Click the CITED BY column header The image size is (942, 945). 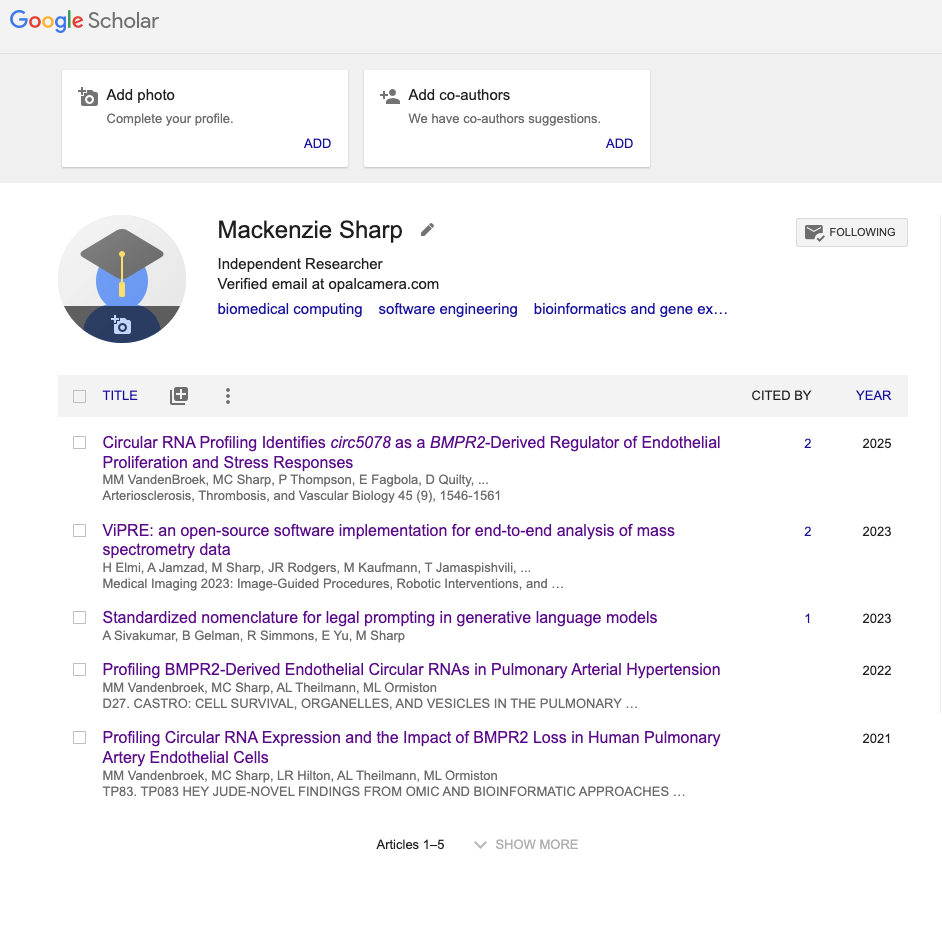(x=781, y=395)
